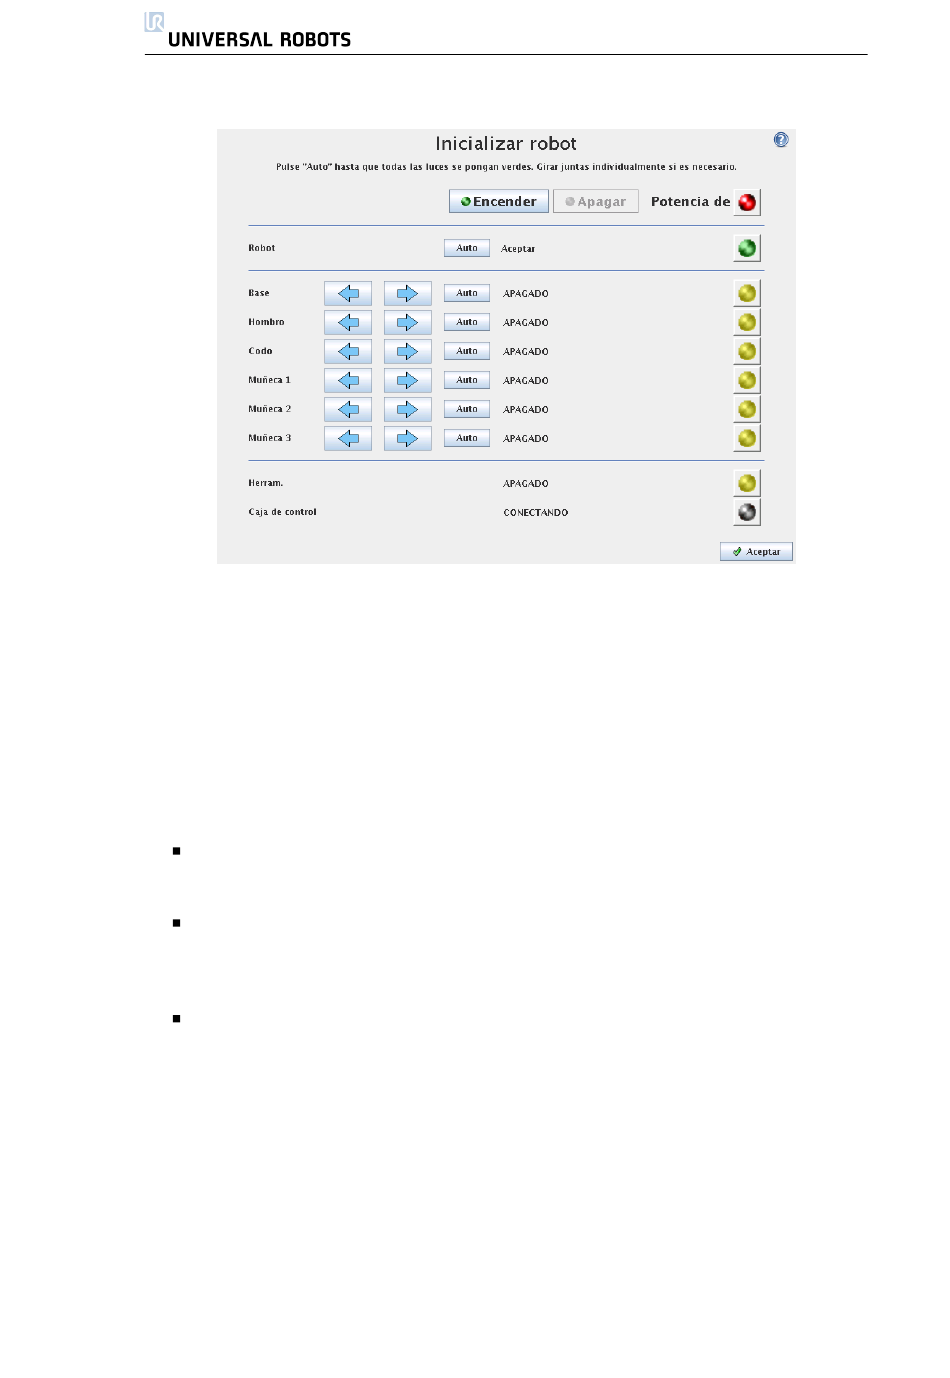Click the Hombro joint label
This screenshot has height=1378, width=950.
(266, 322)
